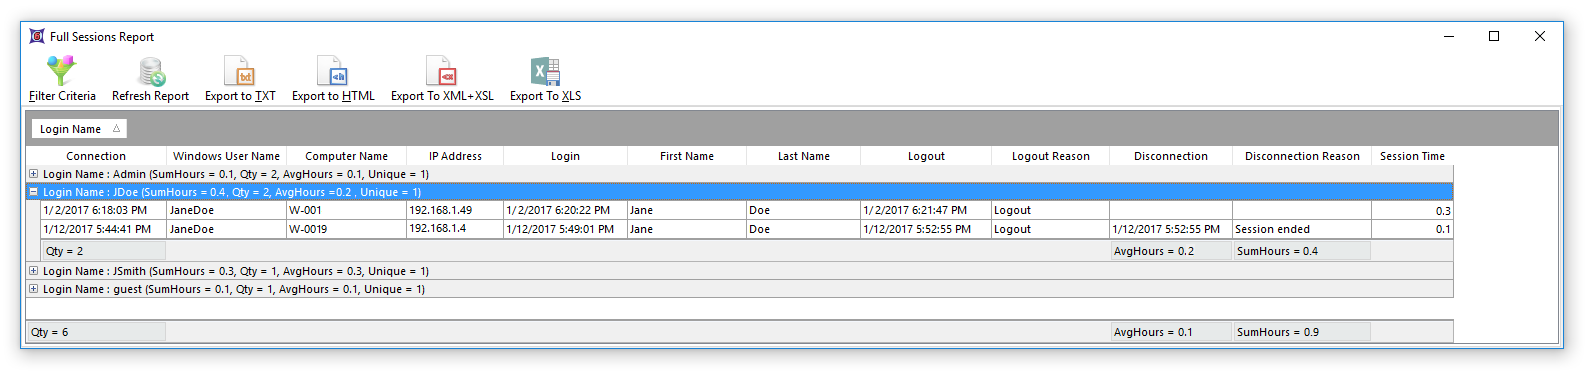Image resolution: width=1585 pixels, height=378 pixels.
Task: Sort by IP Address column header
Action: (x=455, y=156)
